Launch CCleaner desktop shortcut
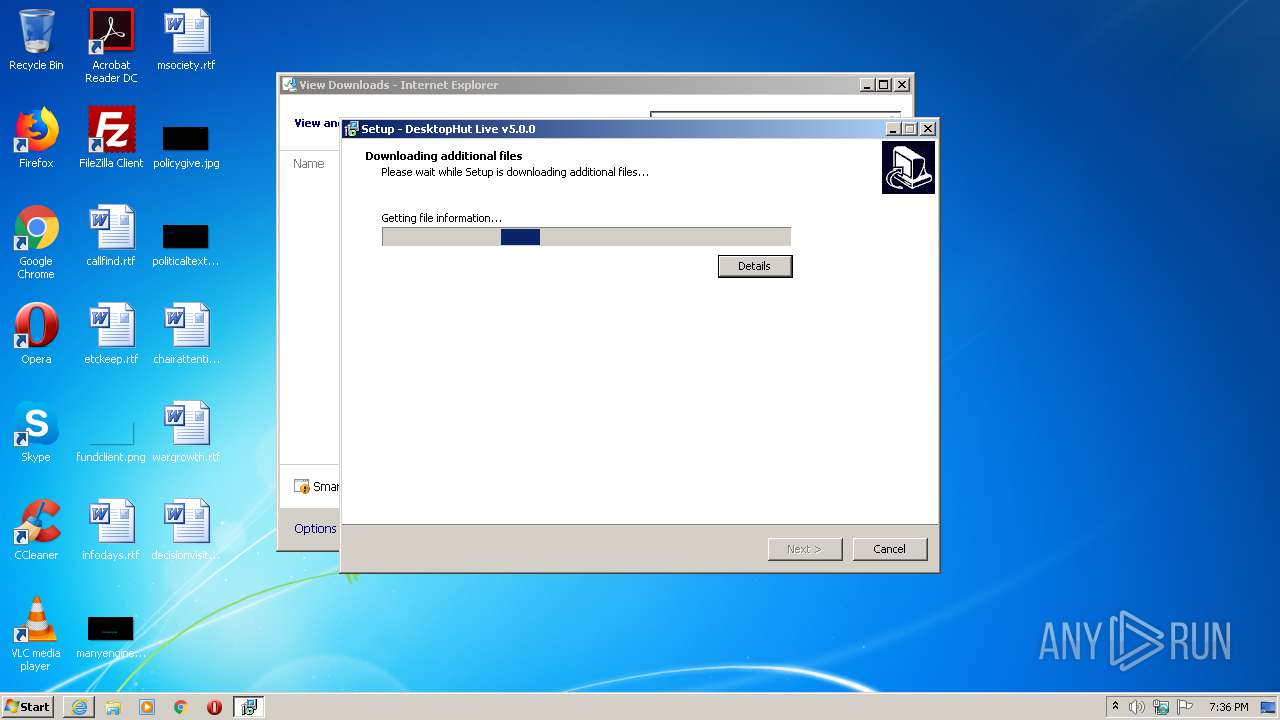The width and height of the screenshot is (1280, 720). click(36, 530)
